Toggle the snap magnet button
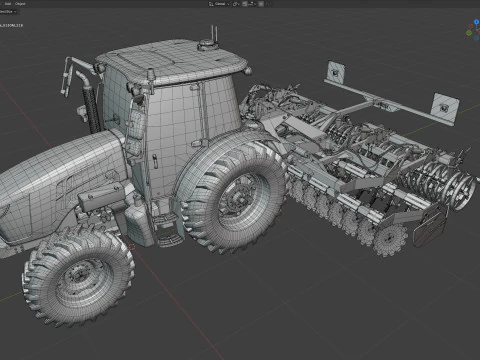Screen dimensions: 480x360 pos(245,4)
